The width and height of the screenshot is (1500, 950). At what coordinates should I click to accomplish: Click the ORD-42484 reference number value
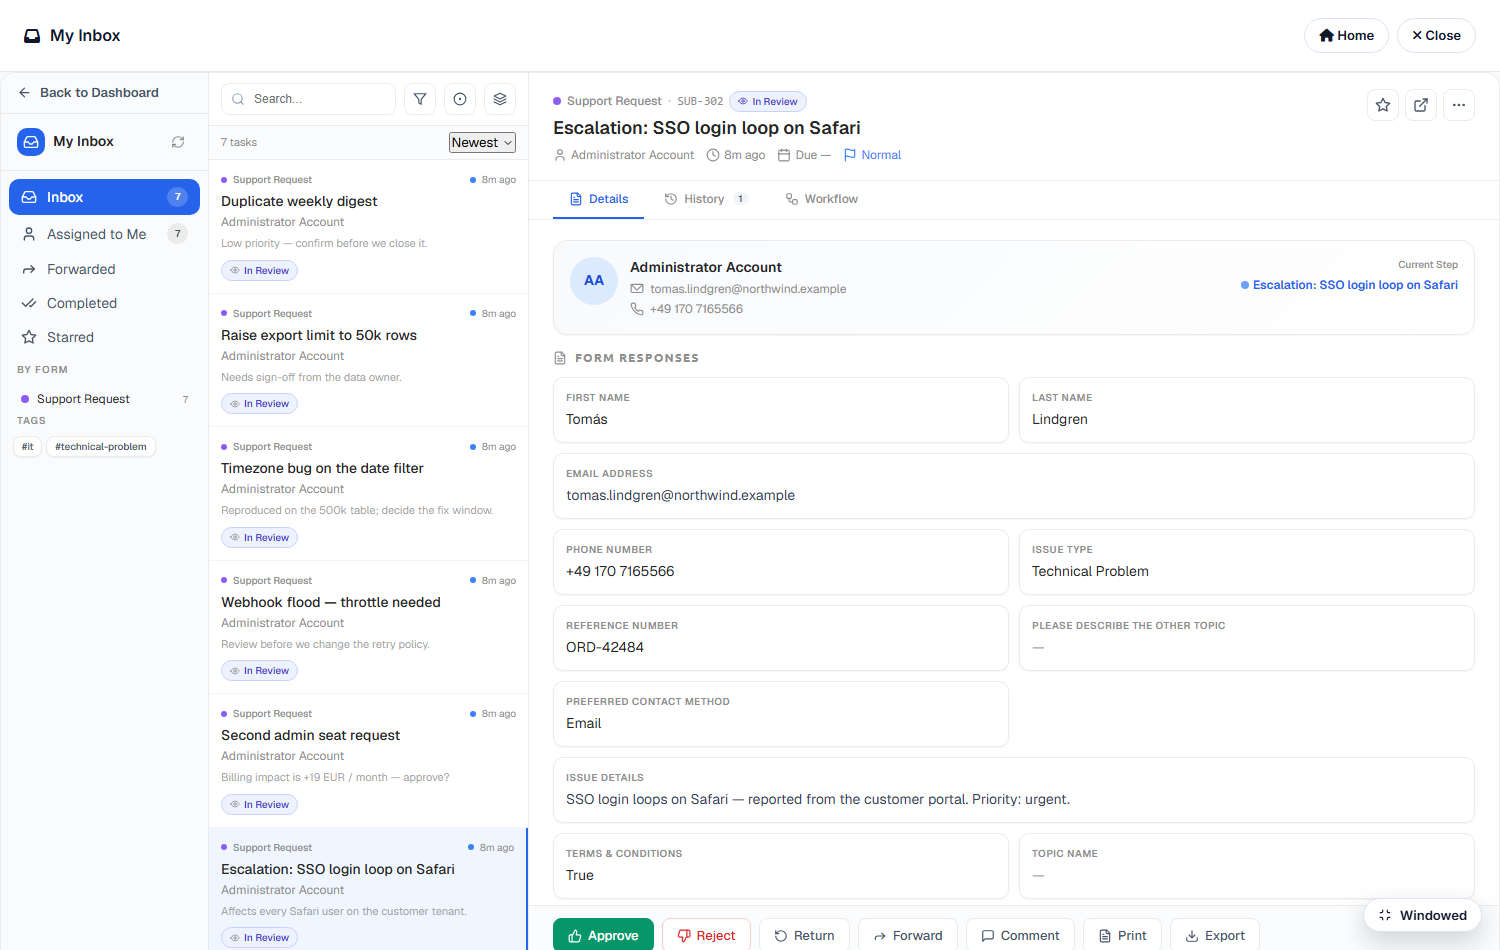tap(605, 647)
